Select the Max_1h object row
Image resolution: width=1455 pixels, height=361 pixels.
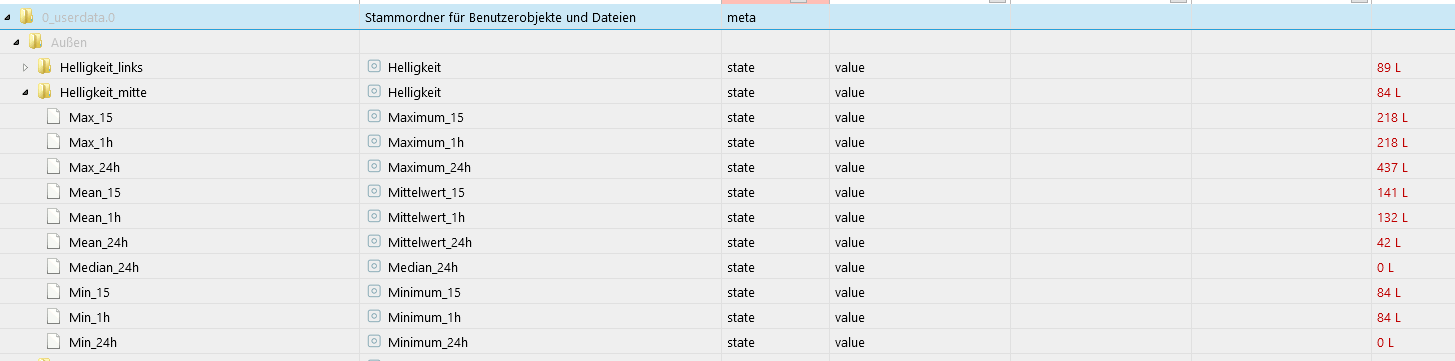coord(727,142)
